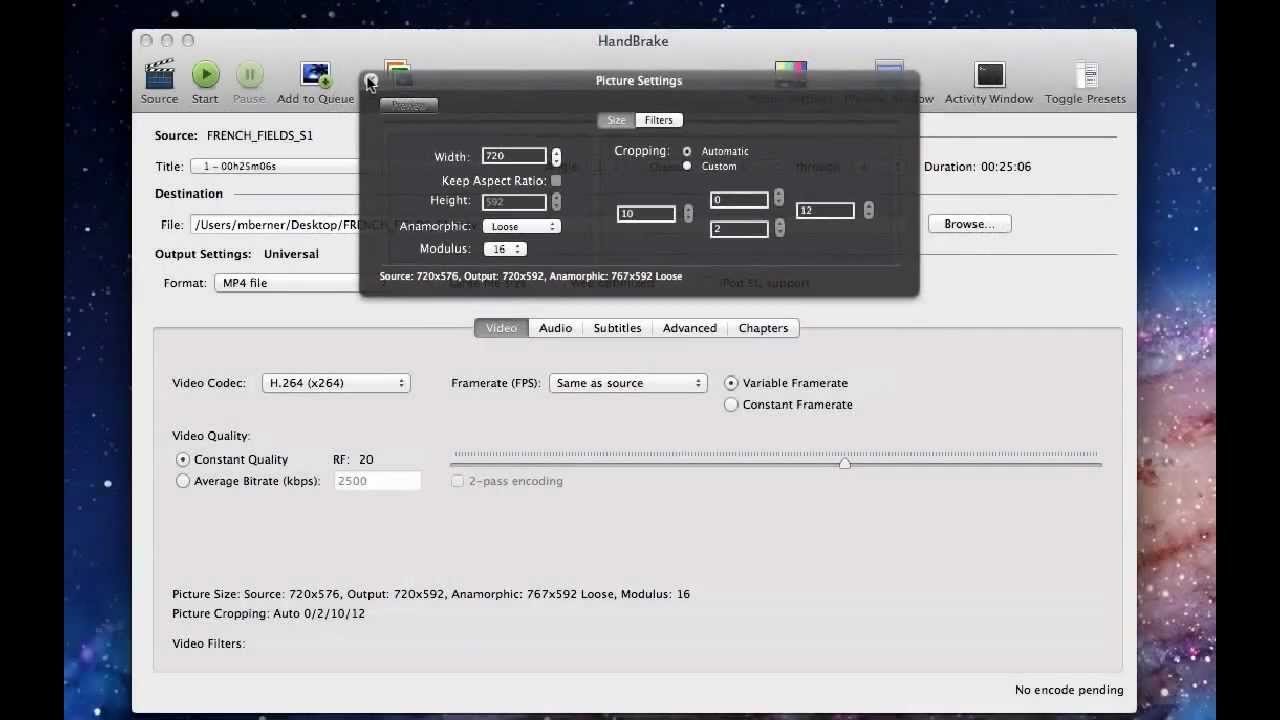Viewport: 1280px width, 720px height.
Task: Select the Constant Quality radio button
Action: [182, 460]
